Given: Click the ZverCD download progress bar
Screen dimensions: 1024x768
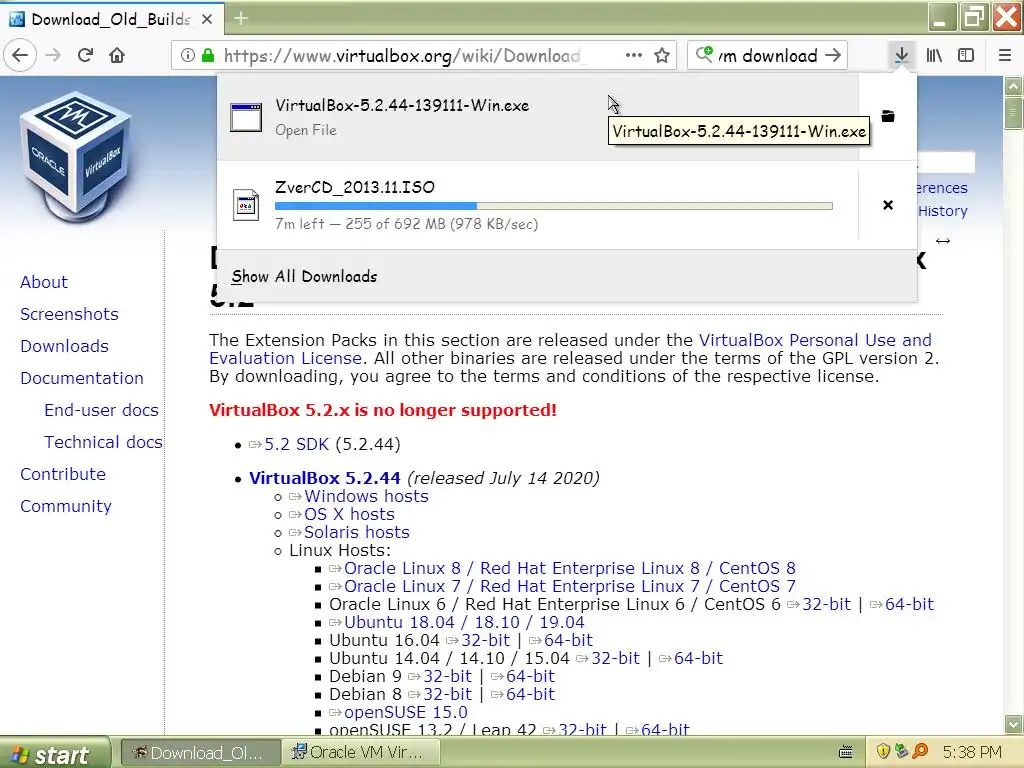Looking at the screenshot, I should 554,206.
